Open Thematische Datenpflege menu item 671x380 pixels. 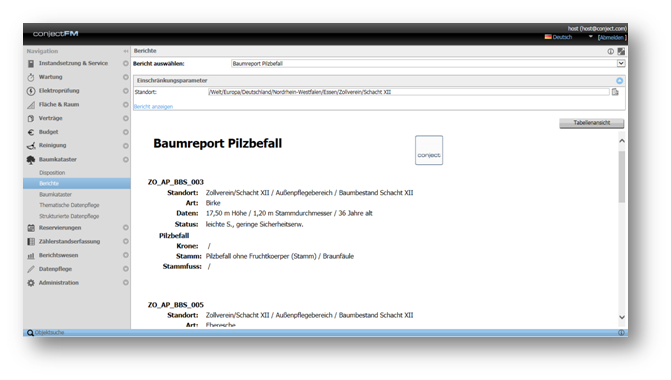click(x=69, y=205)
